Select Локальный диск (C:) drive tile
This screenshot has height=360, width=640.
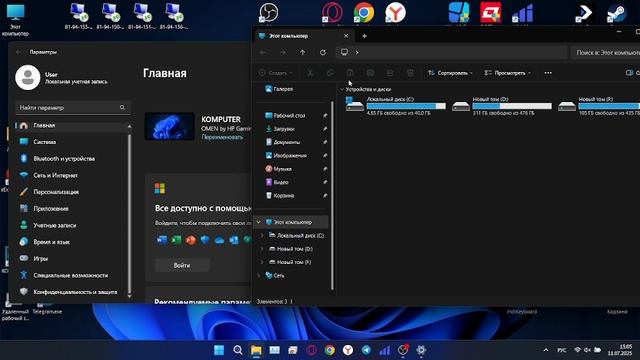coord(396,106)
